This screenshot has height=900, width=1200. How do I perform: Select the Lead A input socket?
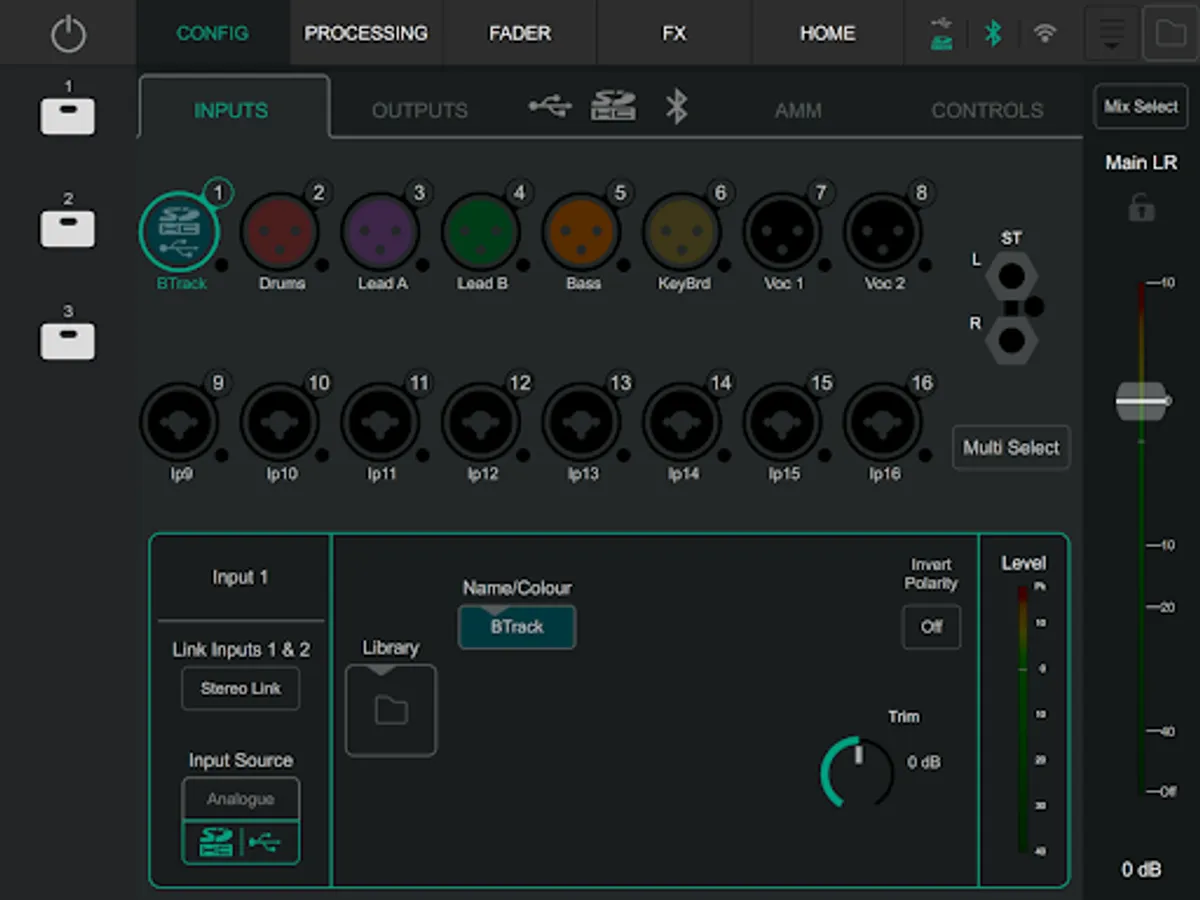[x=381, y=232]
